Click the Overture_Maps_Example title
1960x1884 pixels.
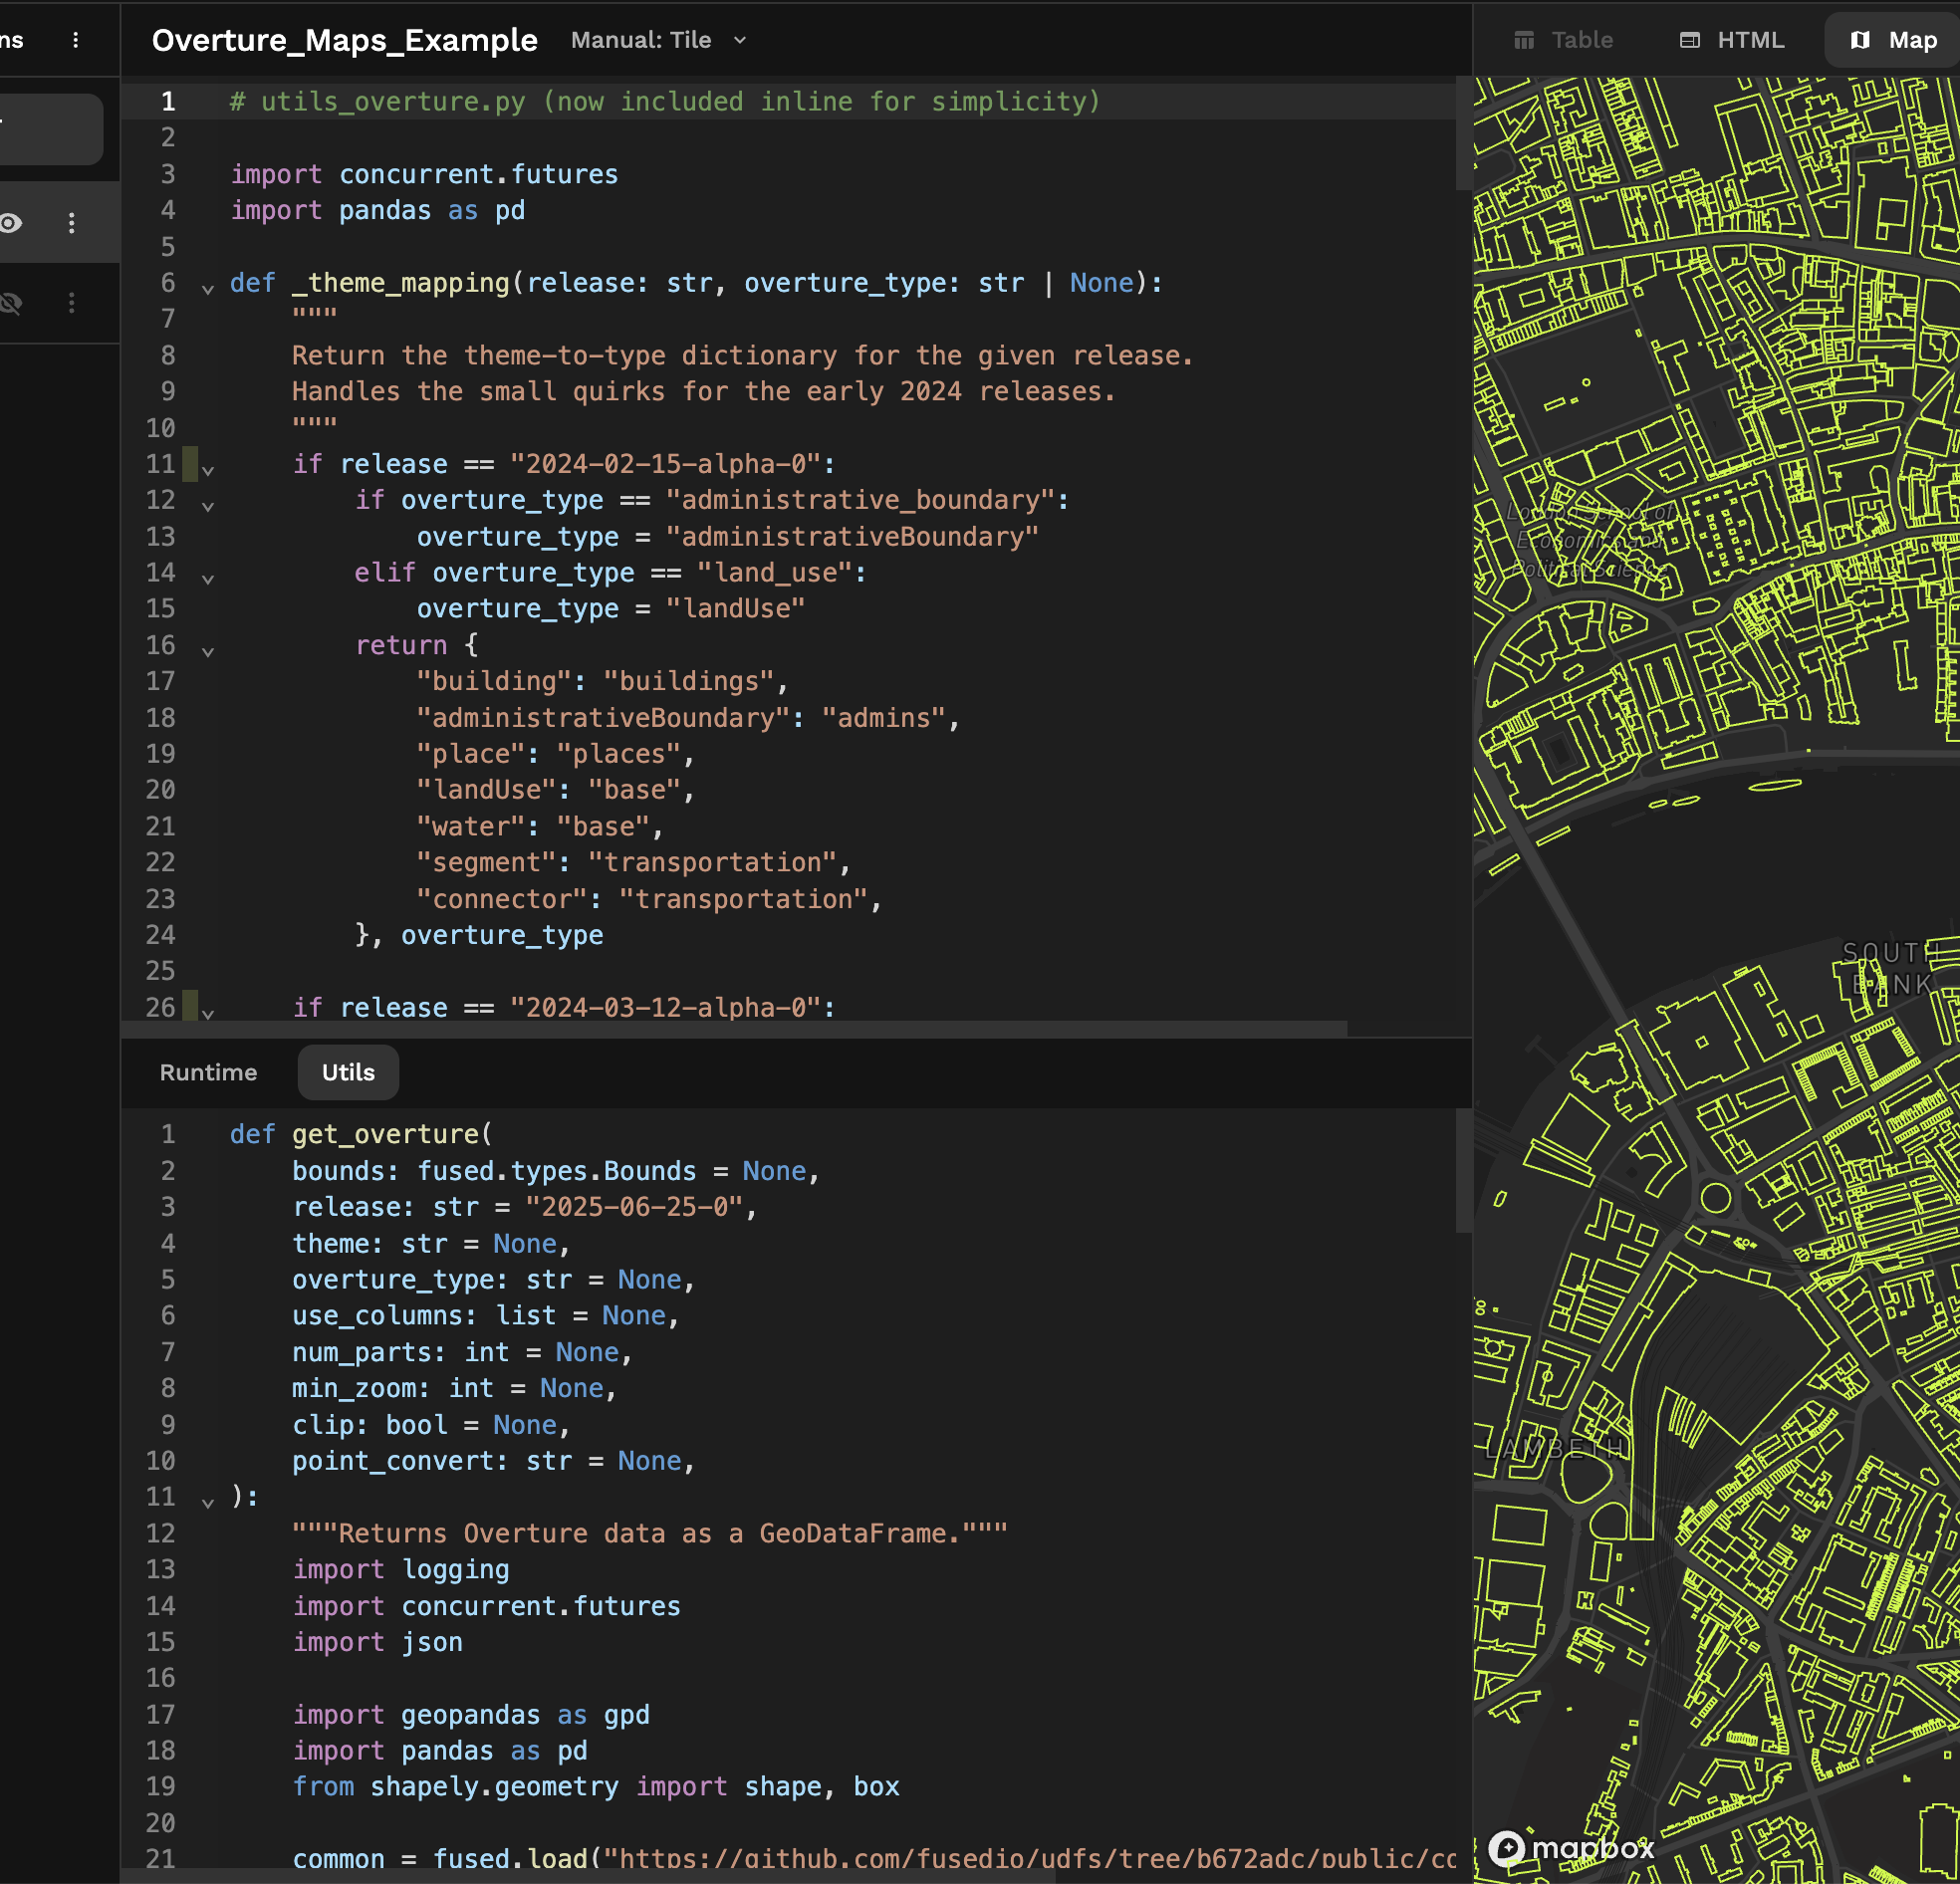point(344,40)
